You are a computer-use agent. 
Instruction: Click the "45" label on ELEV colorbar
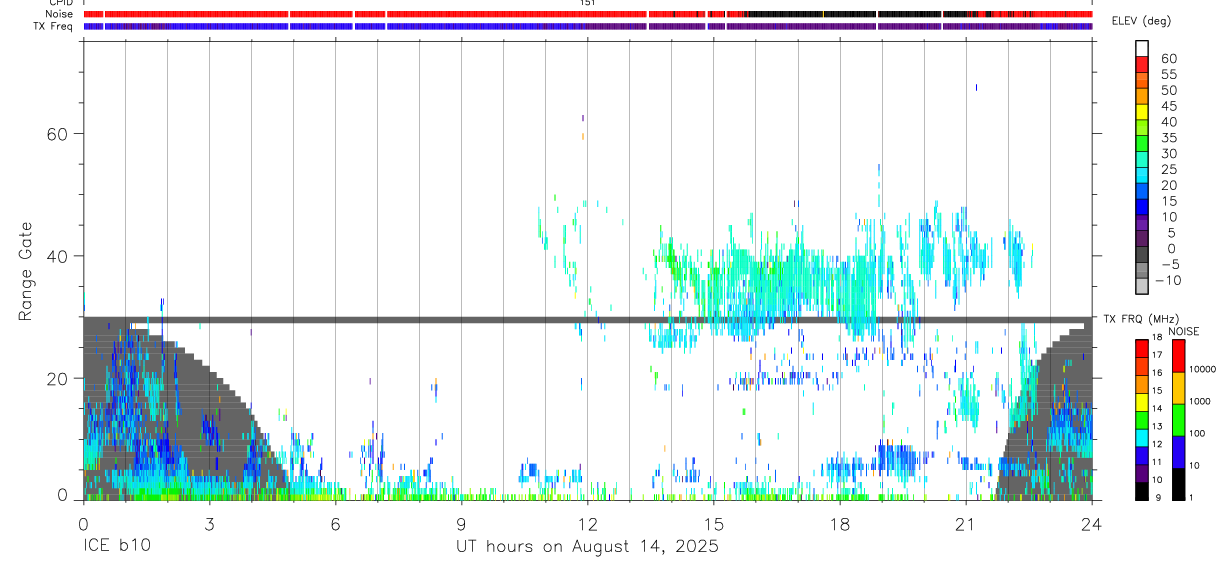click(1168, 106)
